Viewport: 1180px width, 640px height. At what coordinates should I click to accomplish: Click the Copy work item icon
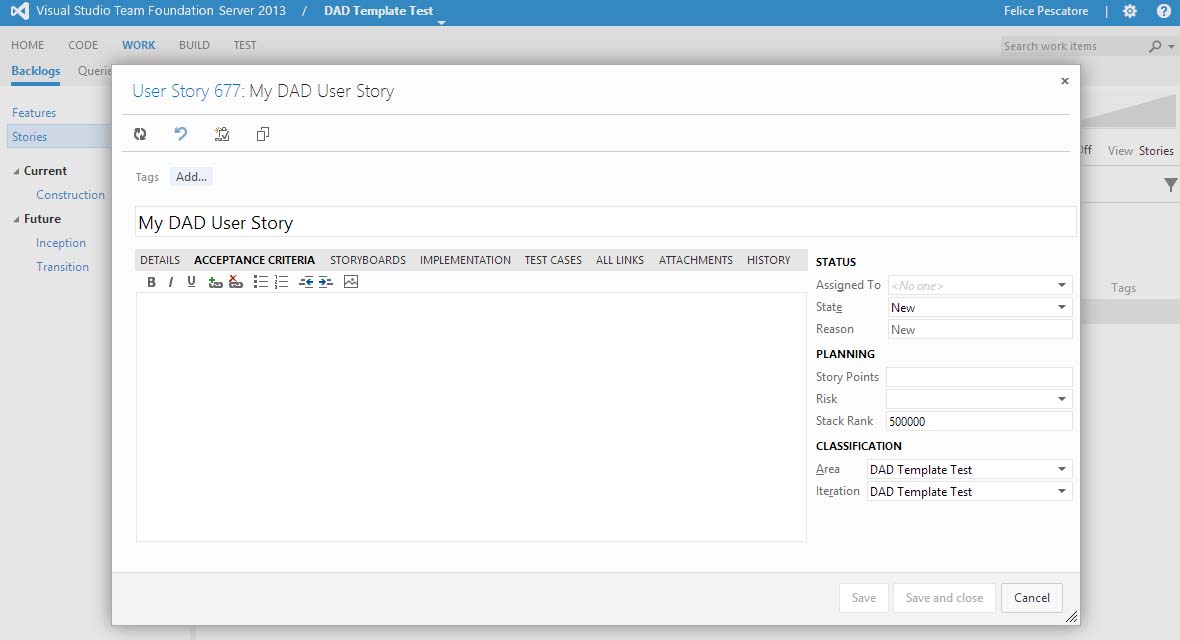point(263,134)
